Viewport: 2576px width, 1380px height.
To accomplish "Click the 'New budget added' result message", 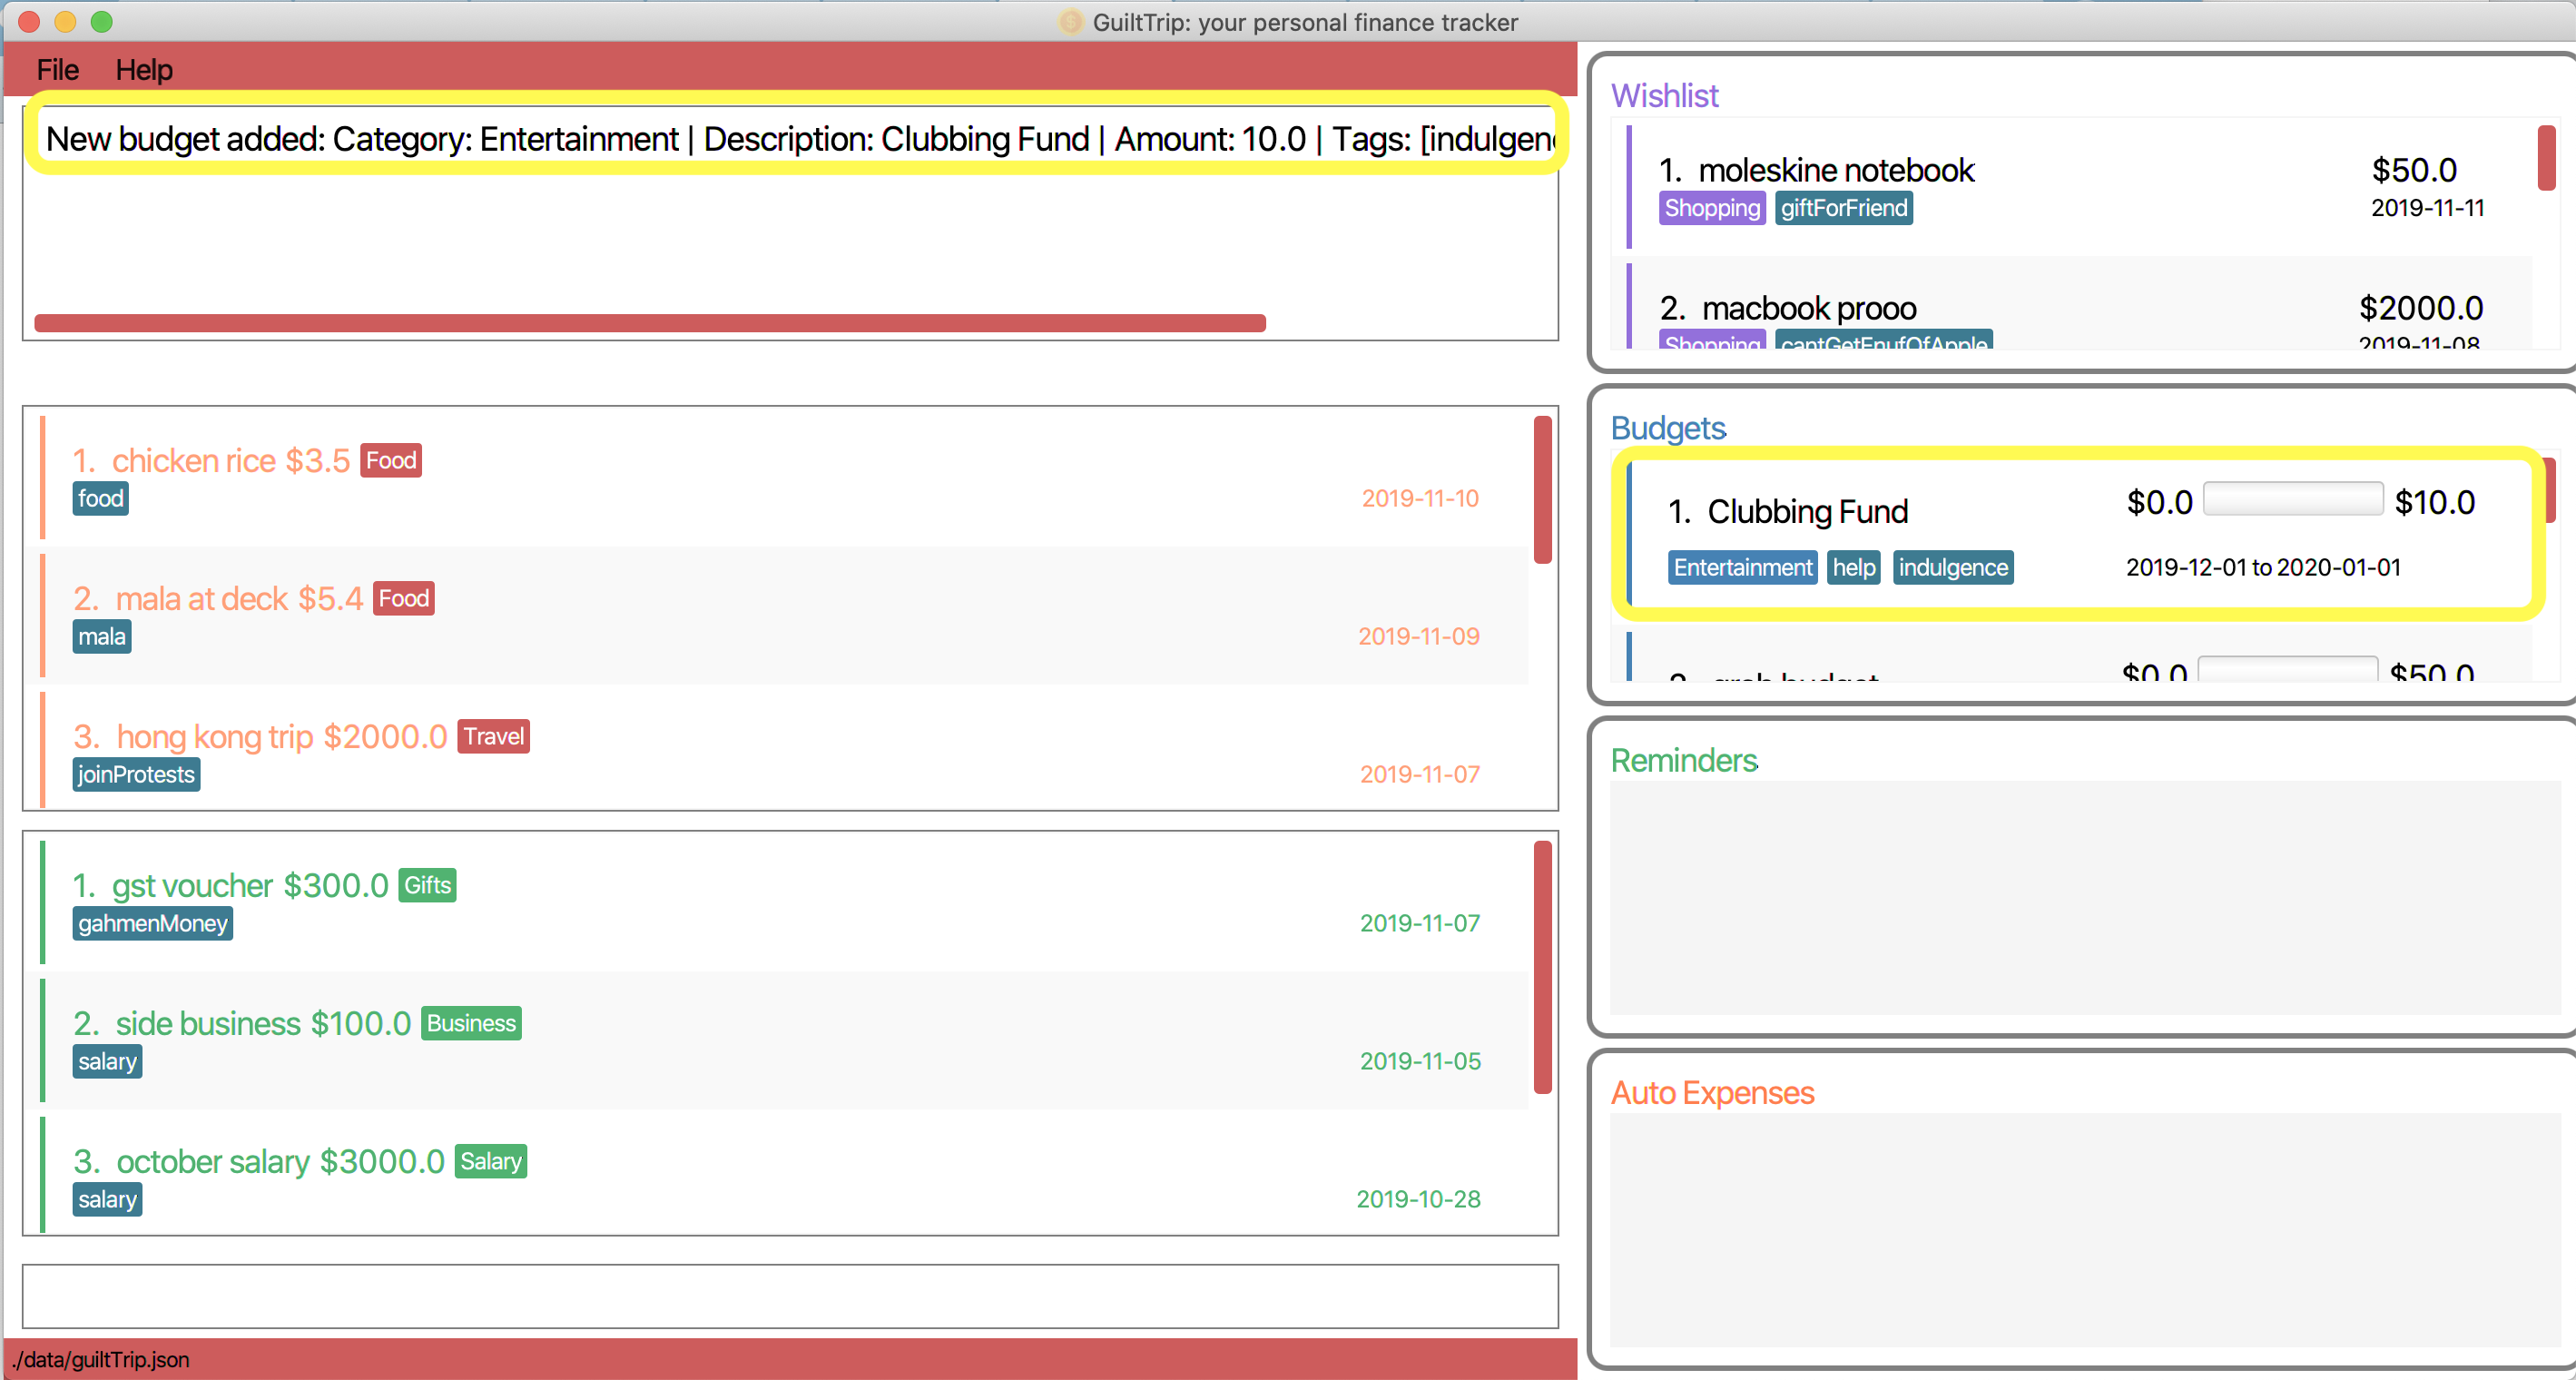I will 800,138.
